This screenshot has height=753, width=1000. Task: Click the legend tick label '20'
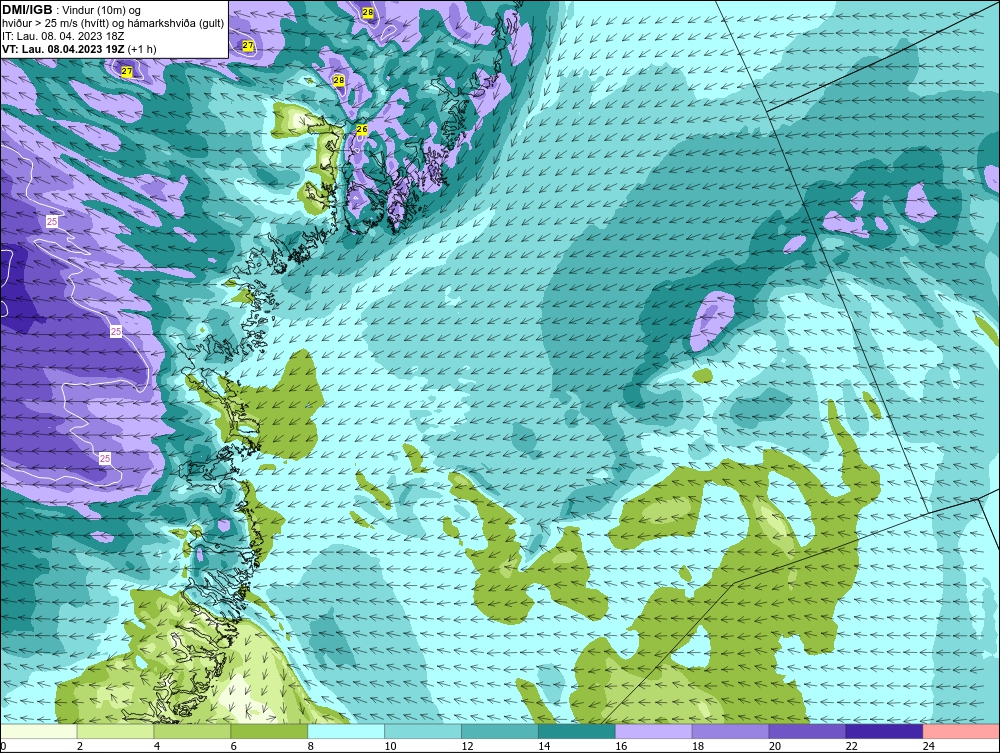775,746
